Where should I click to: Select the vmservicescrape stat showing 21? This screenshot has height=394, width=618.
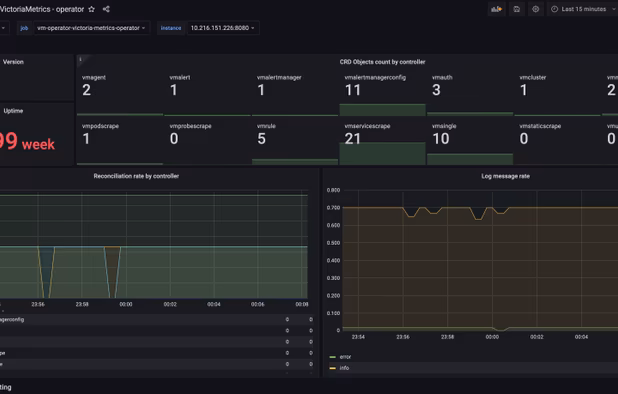tap(382, 142)
